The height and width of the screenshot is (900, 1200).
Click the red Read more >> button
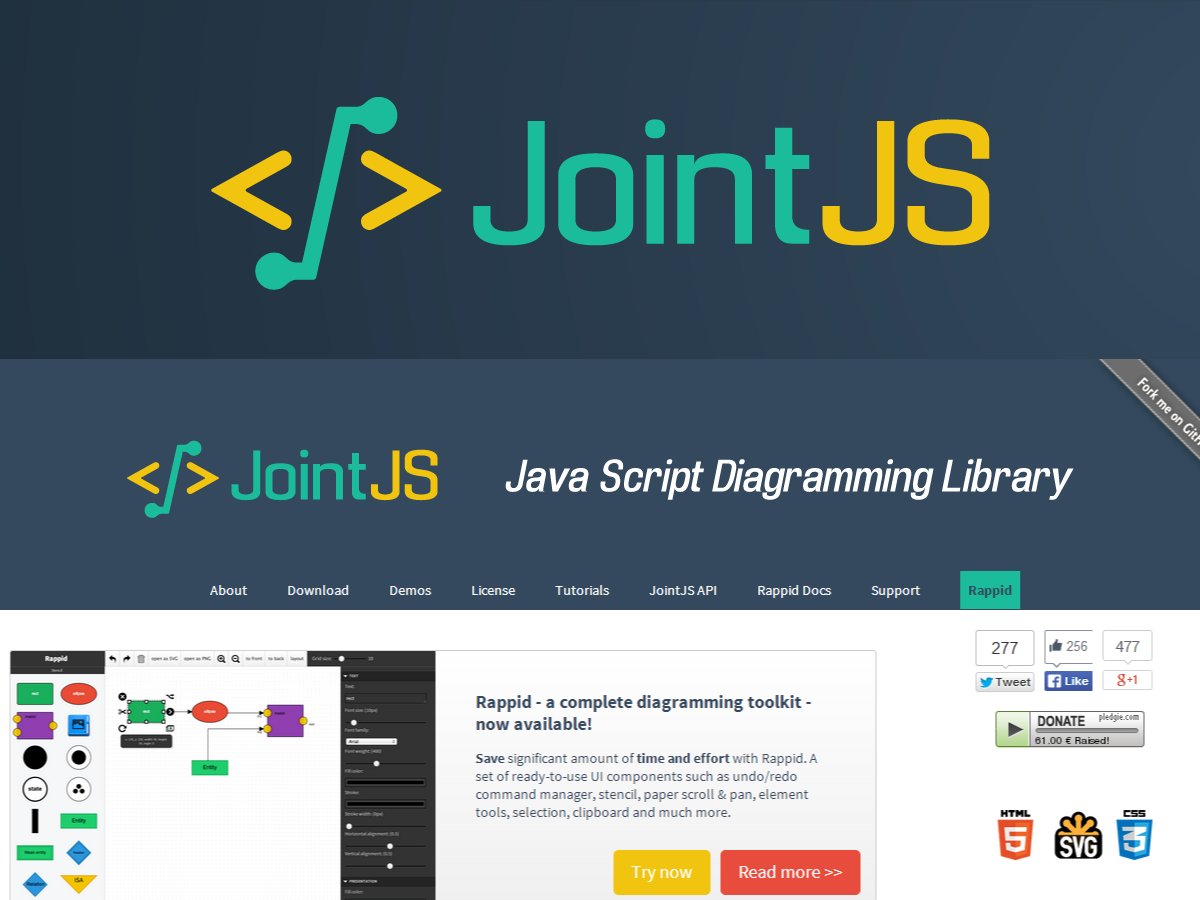click(790, 872)
